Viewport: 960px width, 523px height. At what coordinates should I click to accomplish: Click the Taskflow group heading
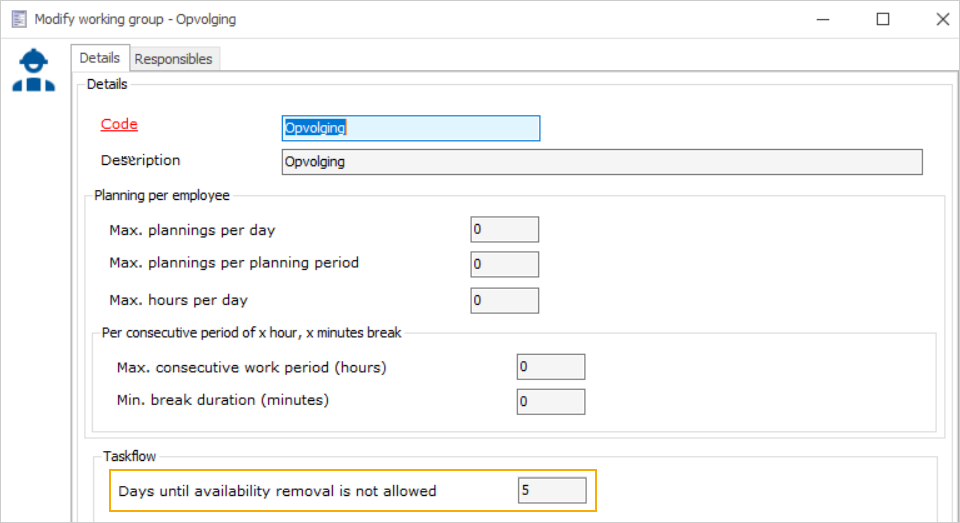tap(130, 456)
